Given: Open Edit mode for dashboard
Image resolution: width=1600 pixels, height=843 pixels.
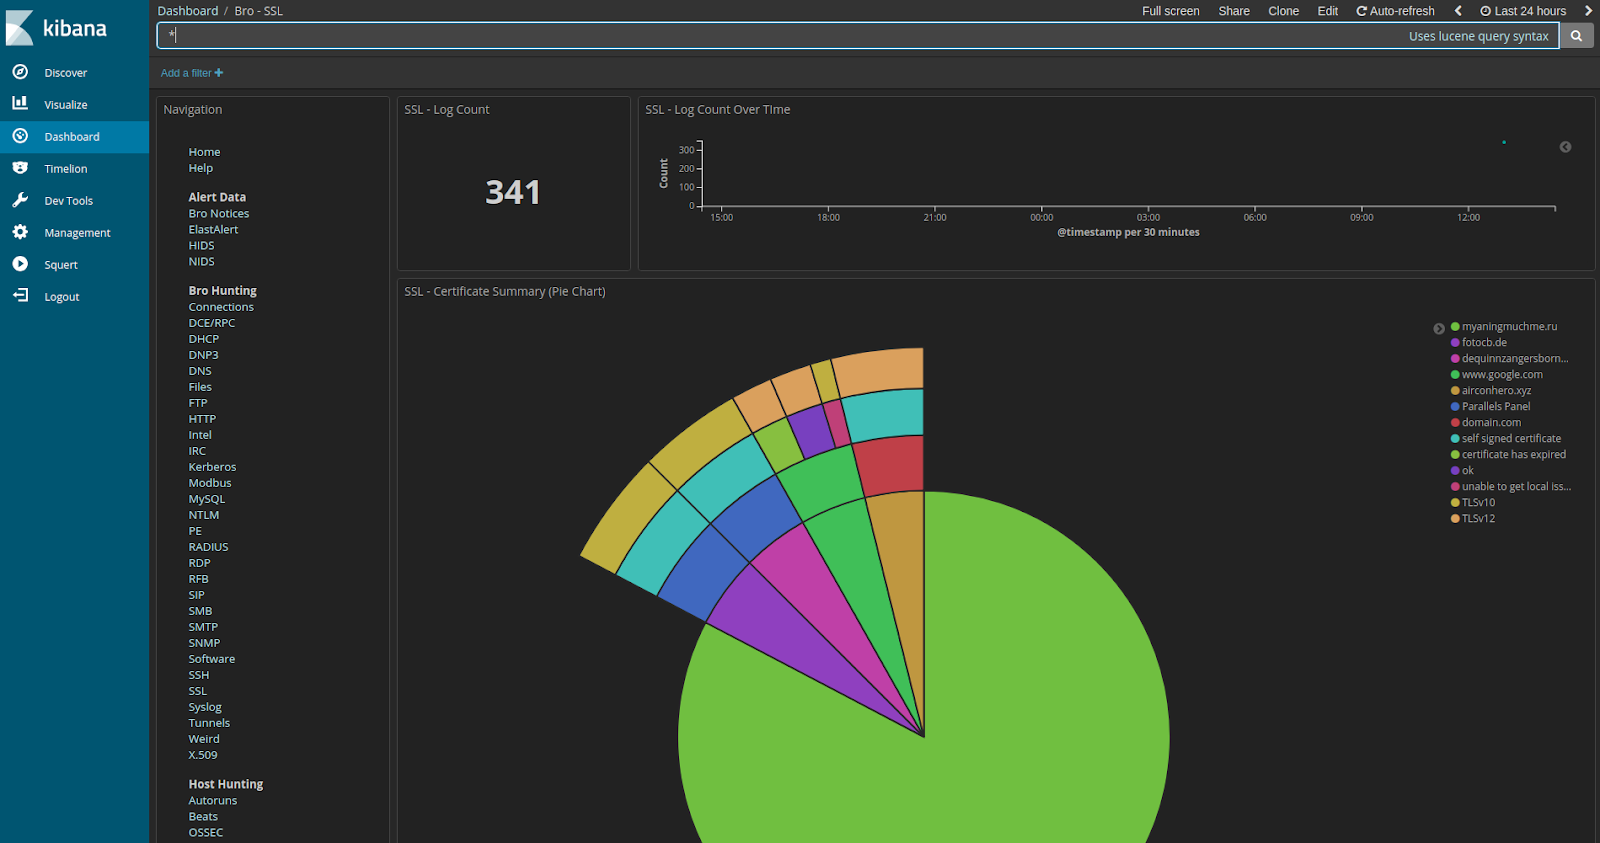Looking at the screenshot, I should [1328, 11].
